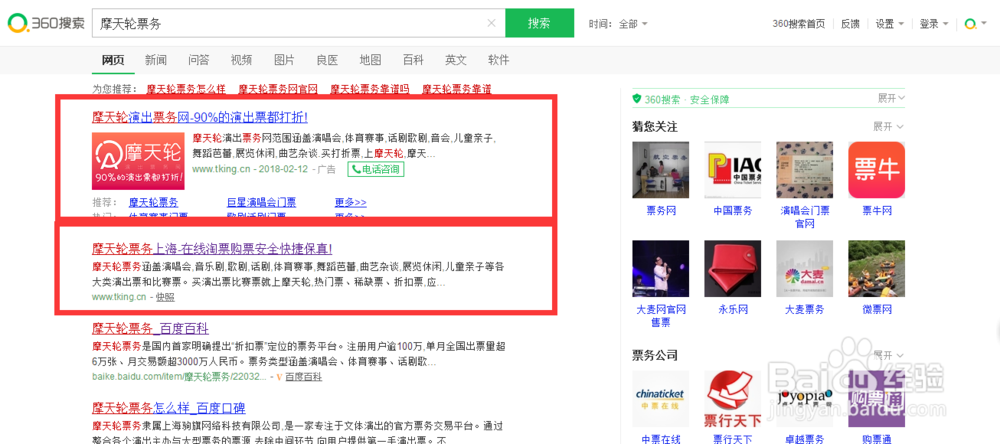Open the 大麦票务 logo thumbnail
Screen dimensions: 1000x444
(x=804, y=269)
